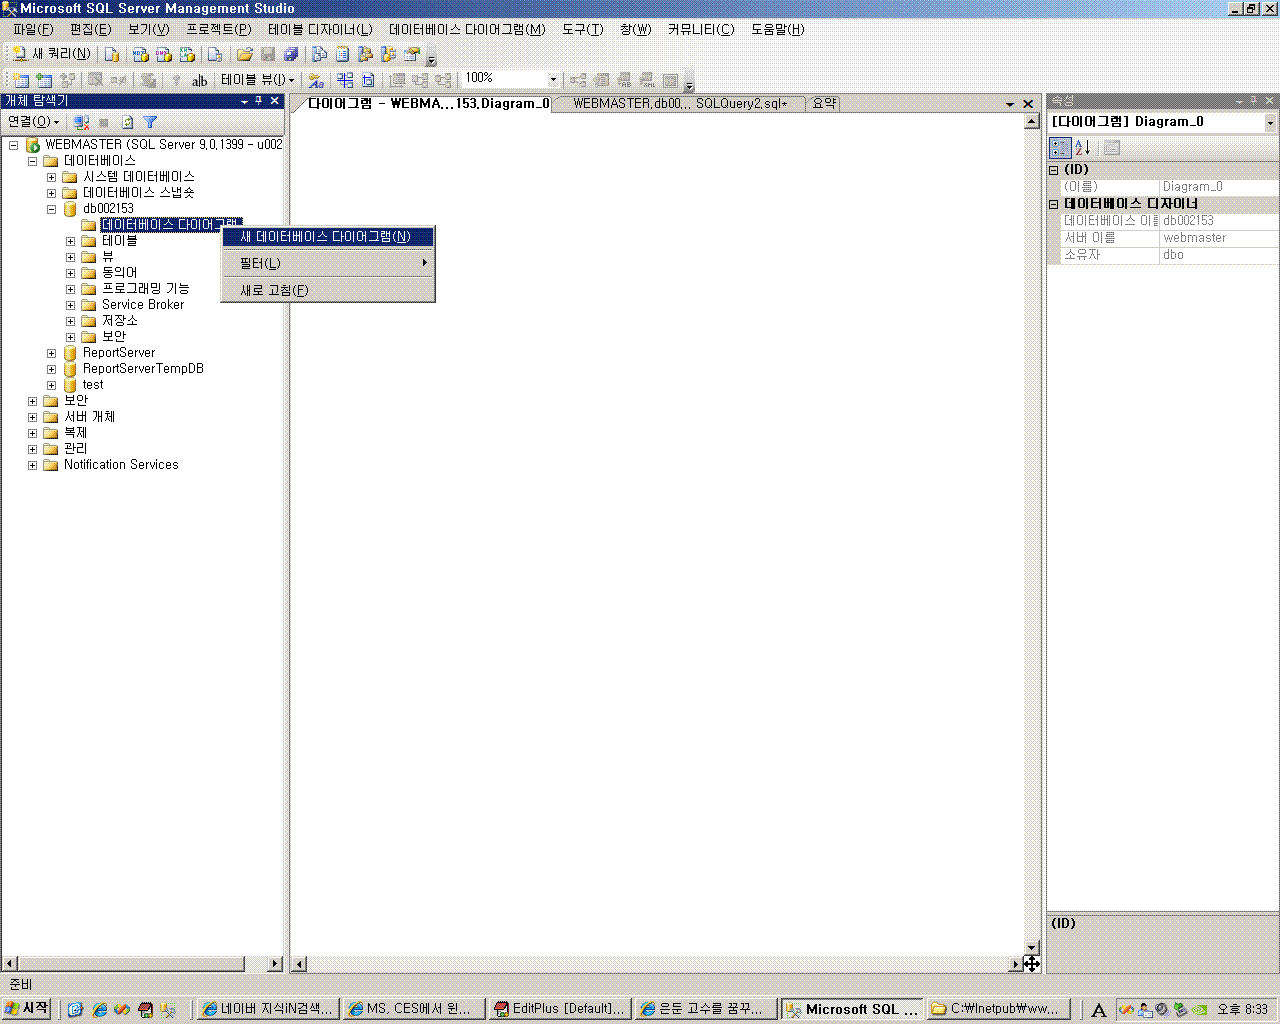Viewport: 1280px width, 1024px height.
Task: Click the Analysis Services MDX Query icon
Action: click(141, 54)
